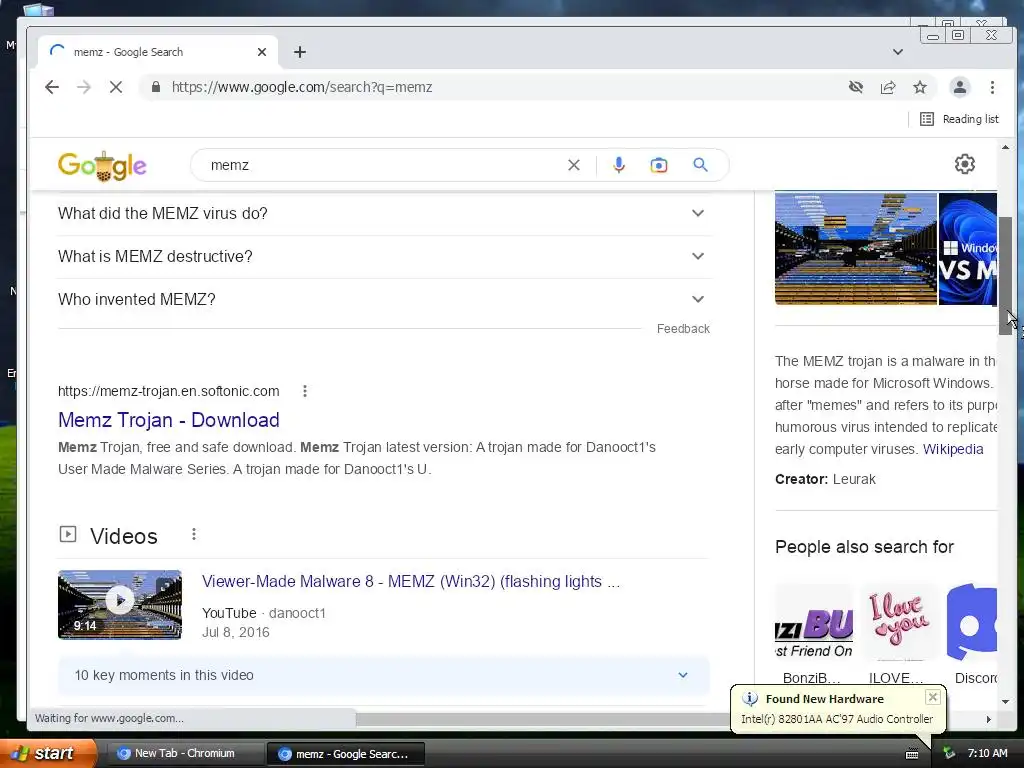Click the magnifier search button
Viewport: 1024px width, 768px height.
tap(700, 165)
